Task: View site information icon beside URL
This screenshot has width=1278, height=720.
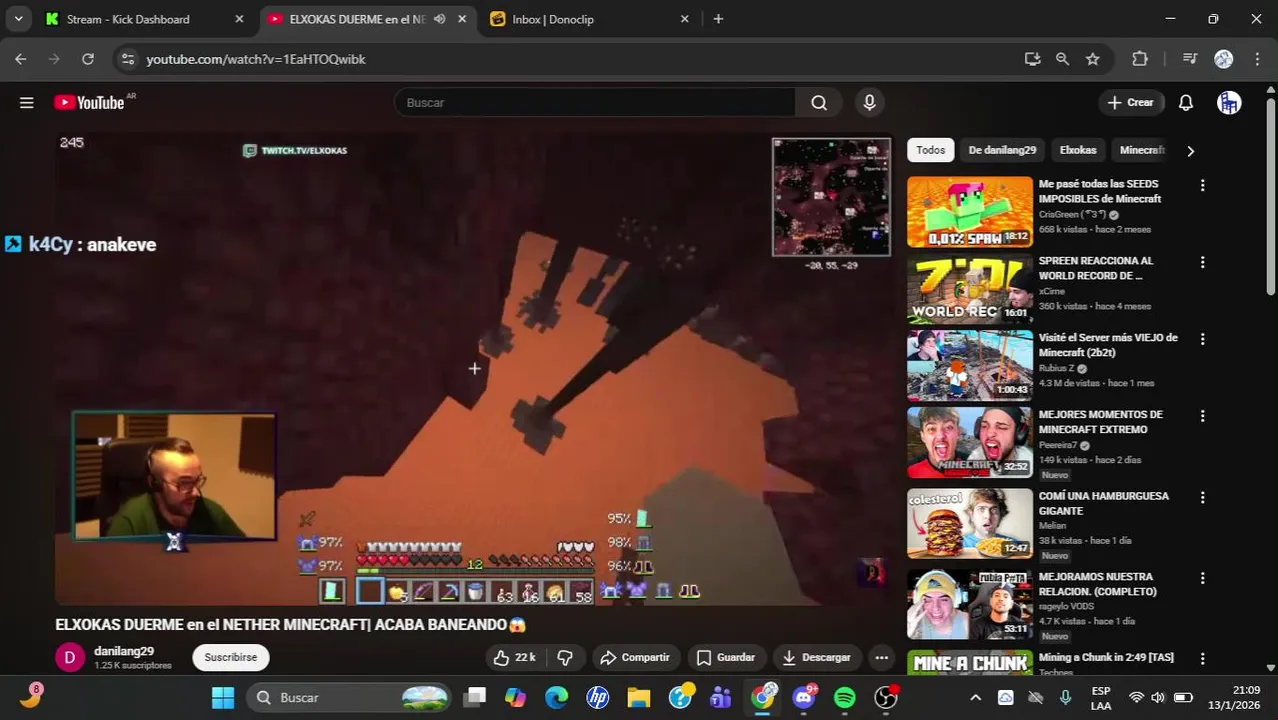Action: coord(127,59)
